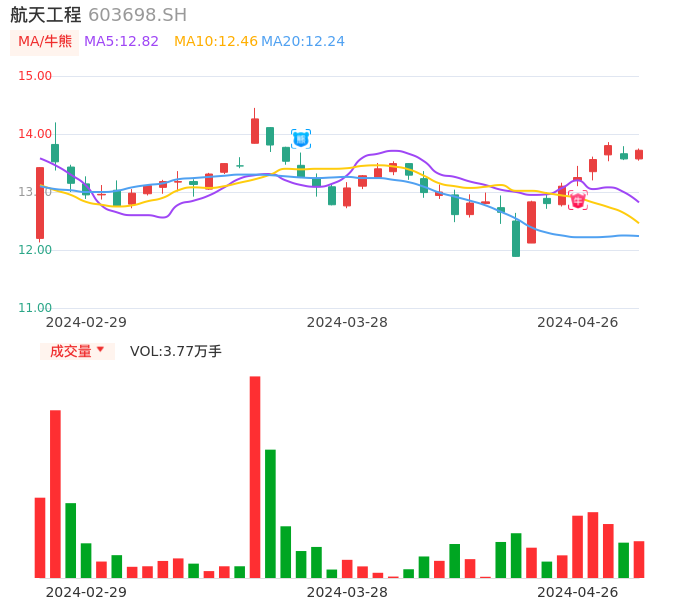The height and width of the screenshot is (606, 686).
Task: Click the stock code 603698.SH
Action: point(137,15)
